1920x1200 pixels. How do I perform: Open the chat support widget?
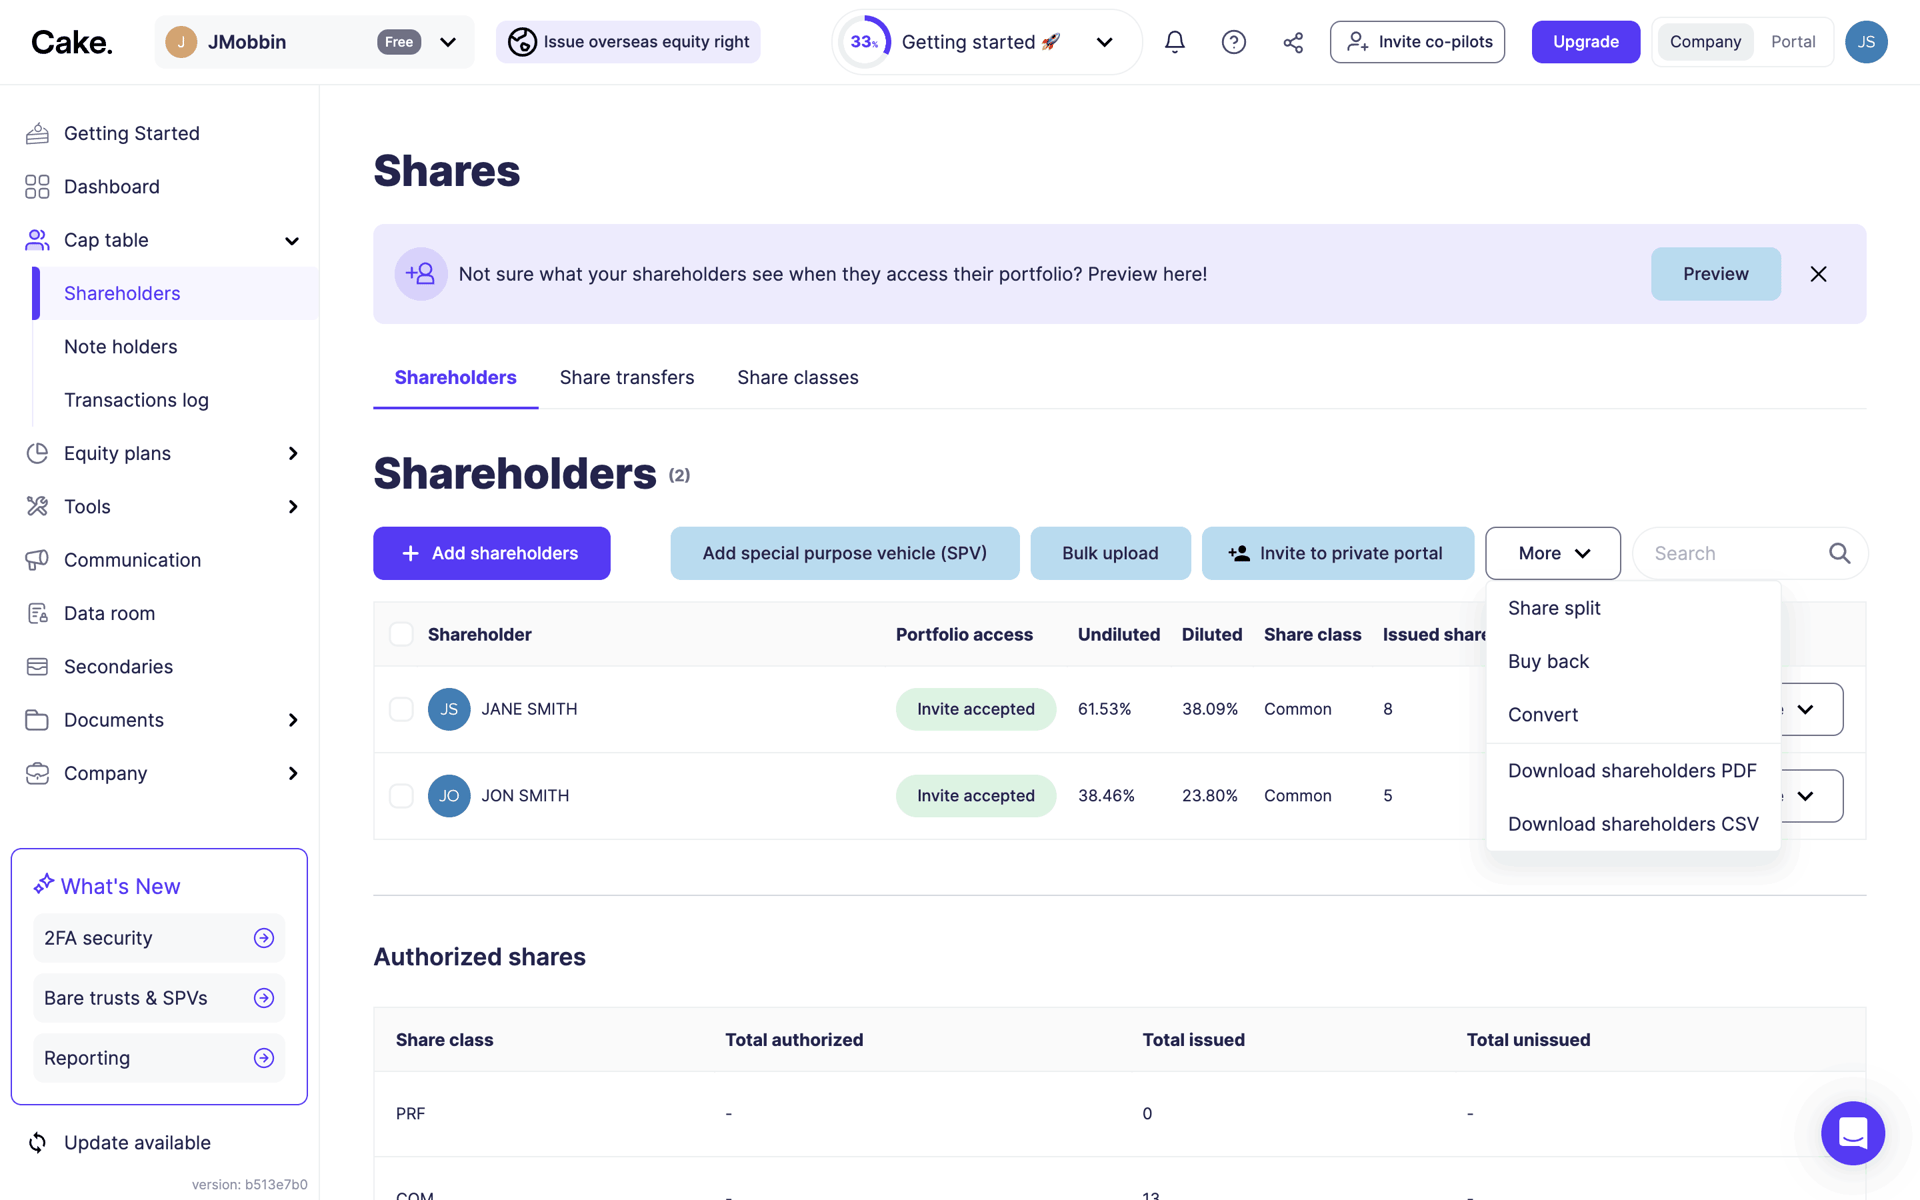pyautogui.click(x=1852, y=1133)
